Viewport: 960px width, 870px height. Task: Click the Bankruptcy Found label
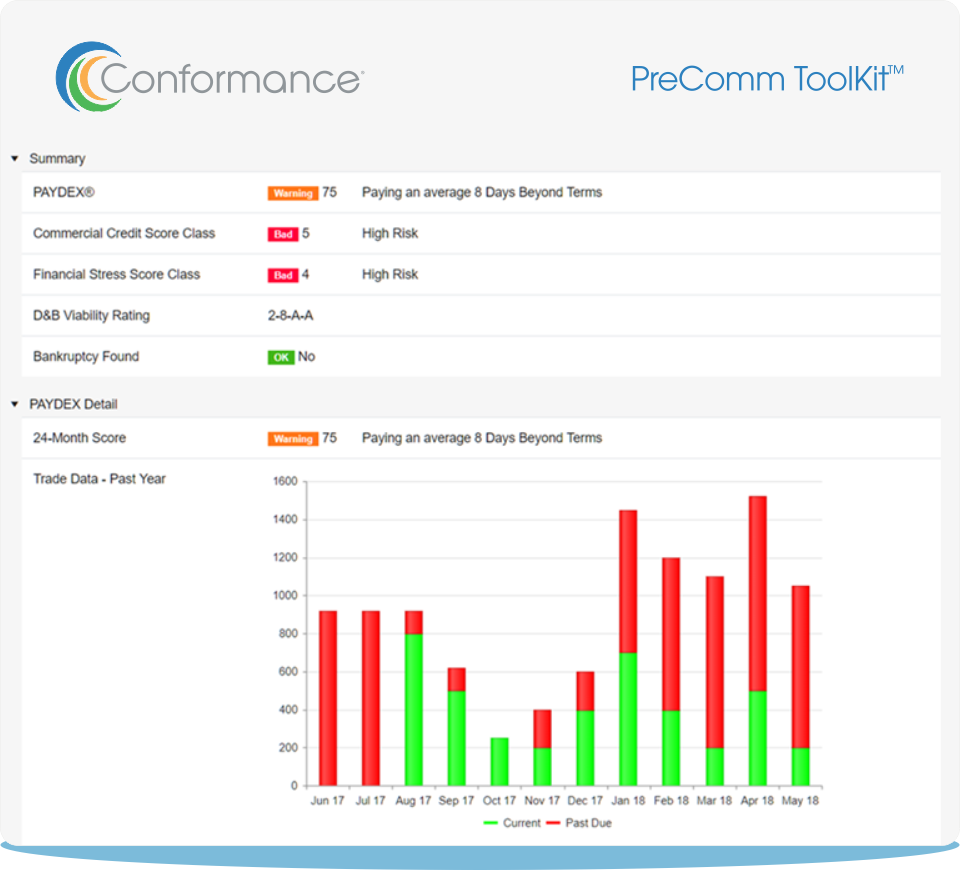point(86,356)
